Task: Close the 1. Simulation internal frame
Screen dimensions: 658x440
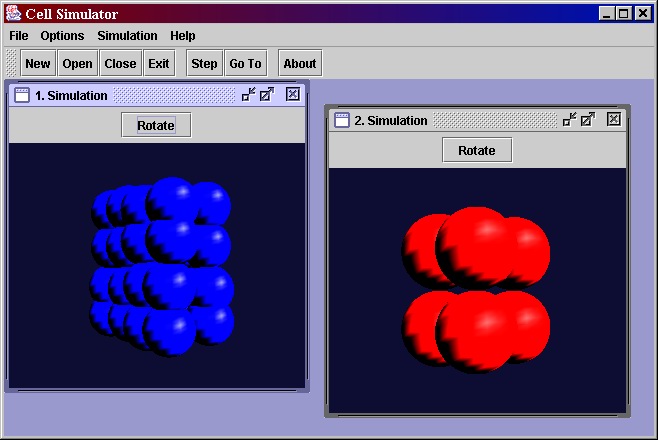Action: coord(293,94)
